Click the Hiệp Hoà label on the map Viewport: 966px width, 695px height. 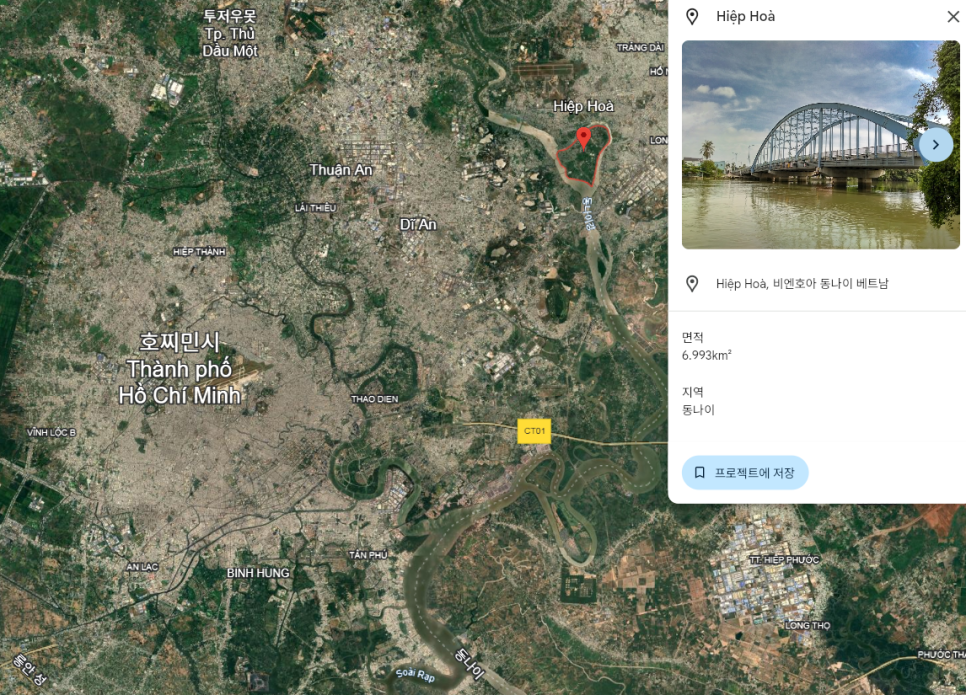tap(583, 106)
